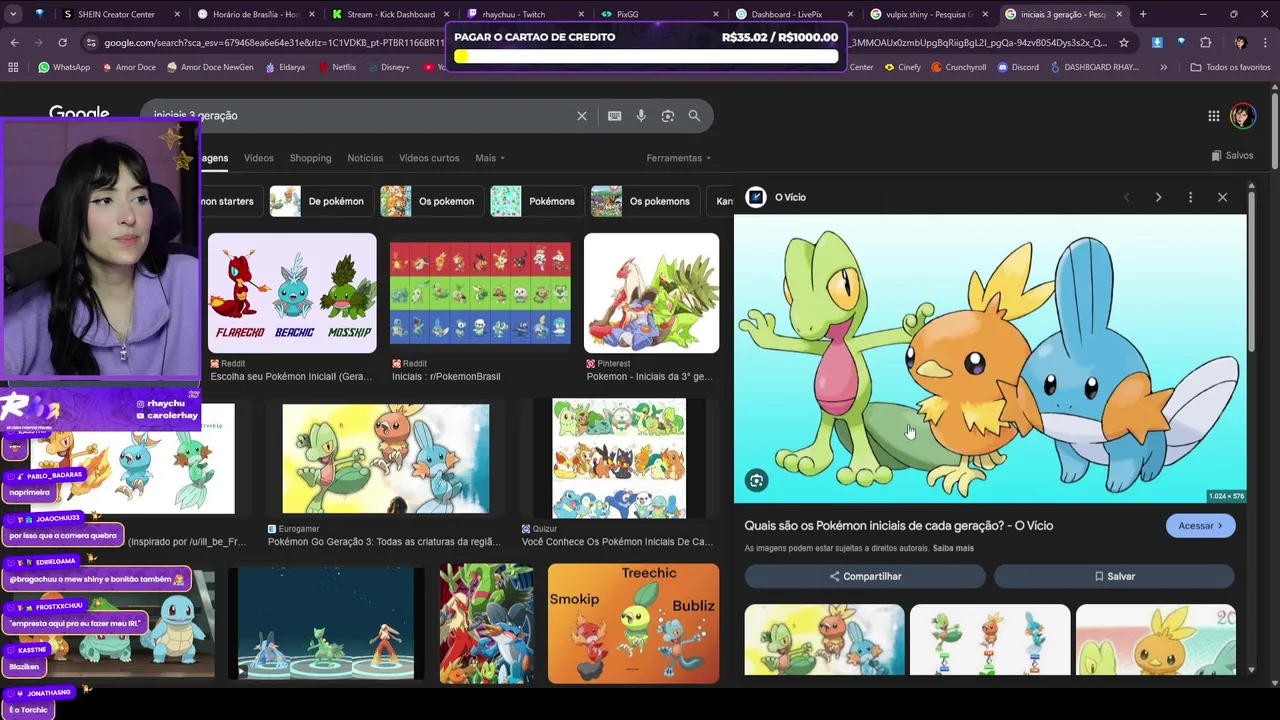Bookmark this page with the star icon

click(x=1124, y=43)
